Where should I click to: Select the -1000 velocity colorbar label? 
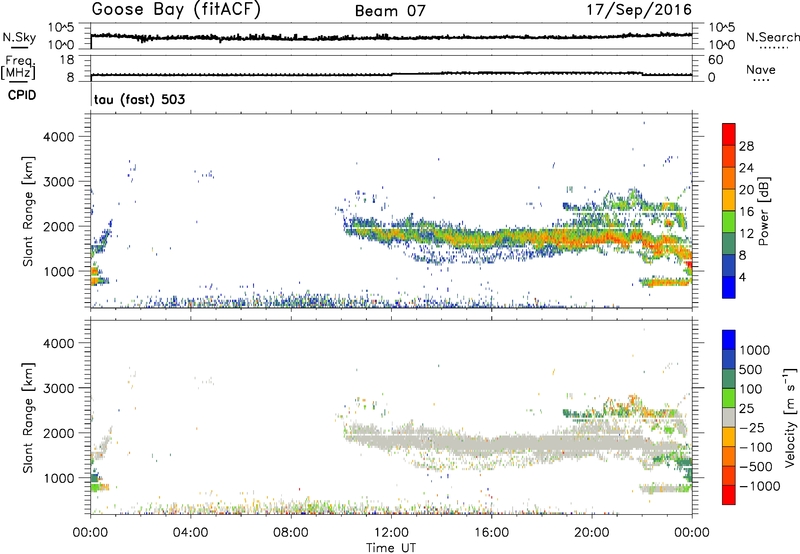tap(760, 486)
